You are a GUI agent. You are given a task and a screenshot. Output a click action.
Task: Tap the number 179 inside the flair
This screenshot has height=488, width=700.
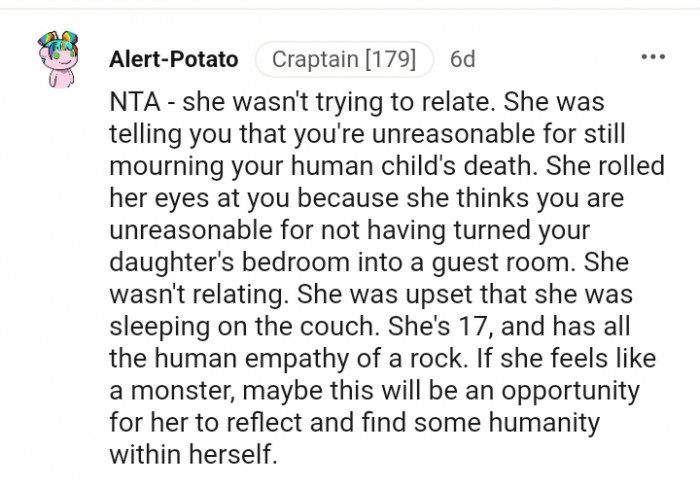coord(391,59)
